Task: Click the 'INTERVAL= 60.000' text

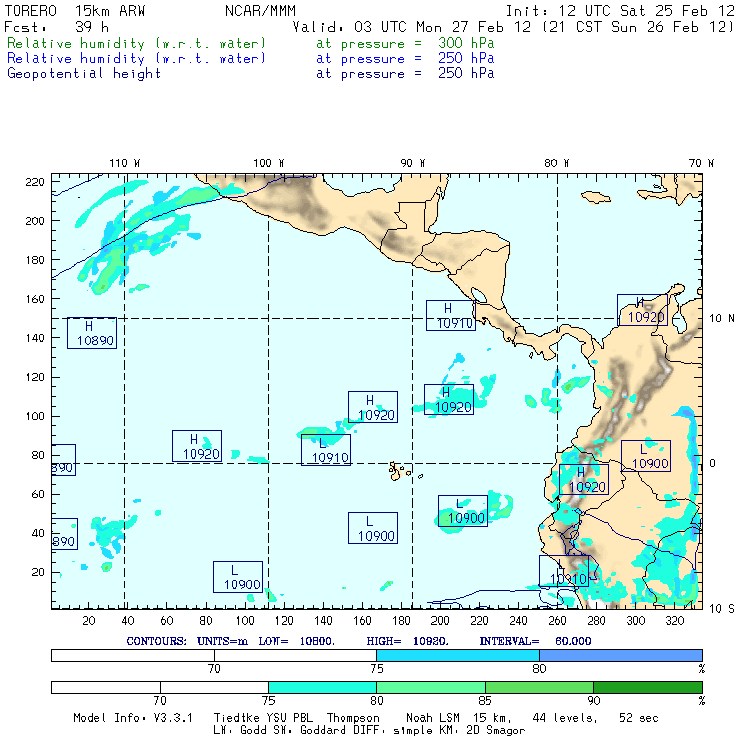Action: pos(535,641)
